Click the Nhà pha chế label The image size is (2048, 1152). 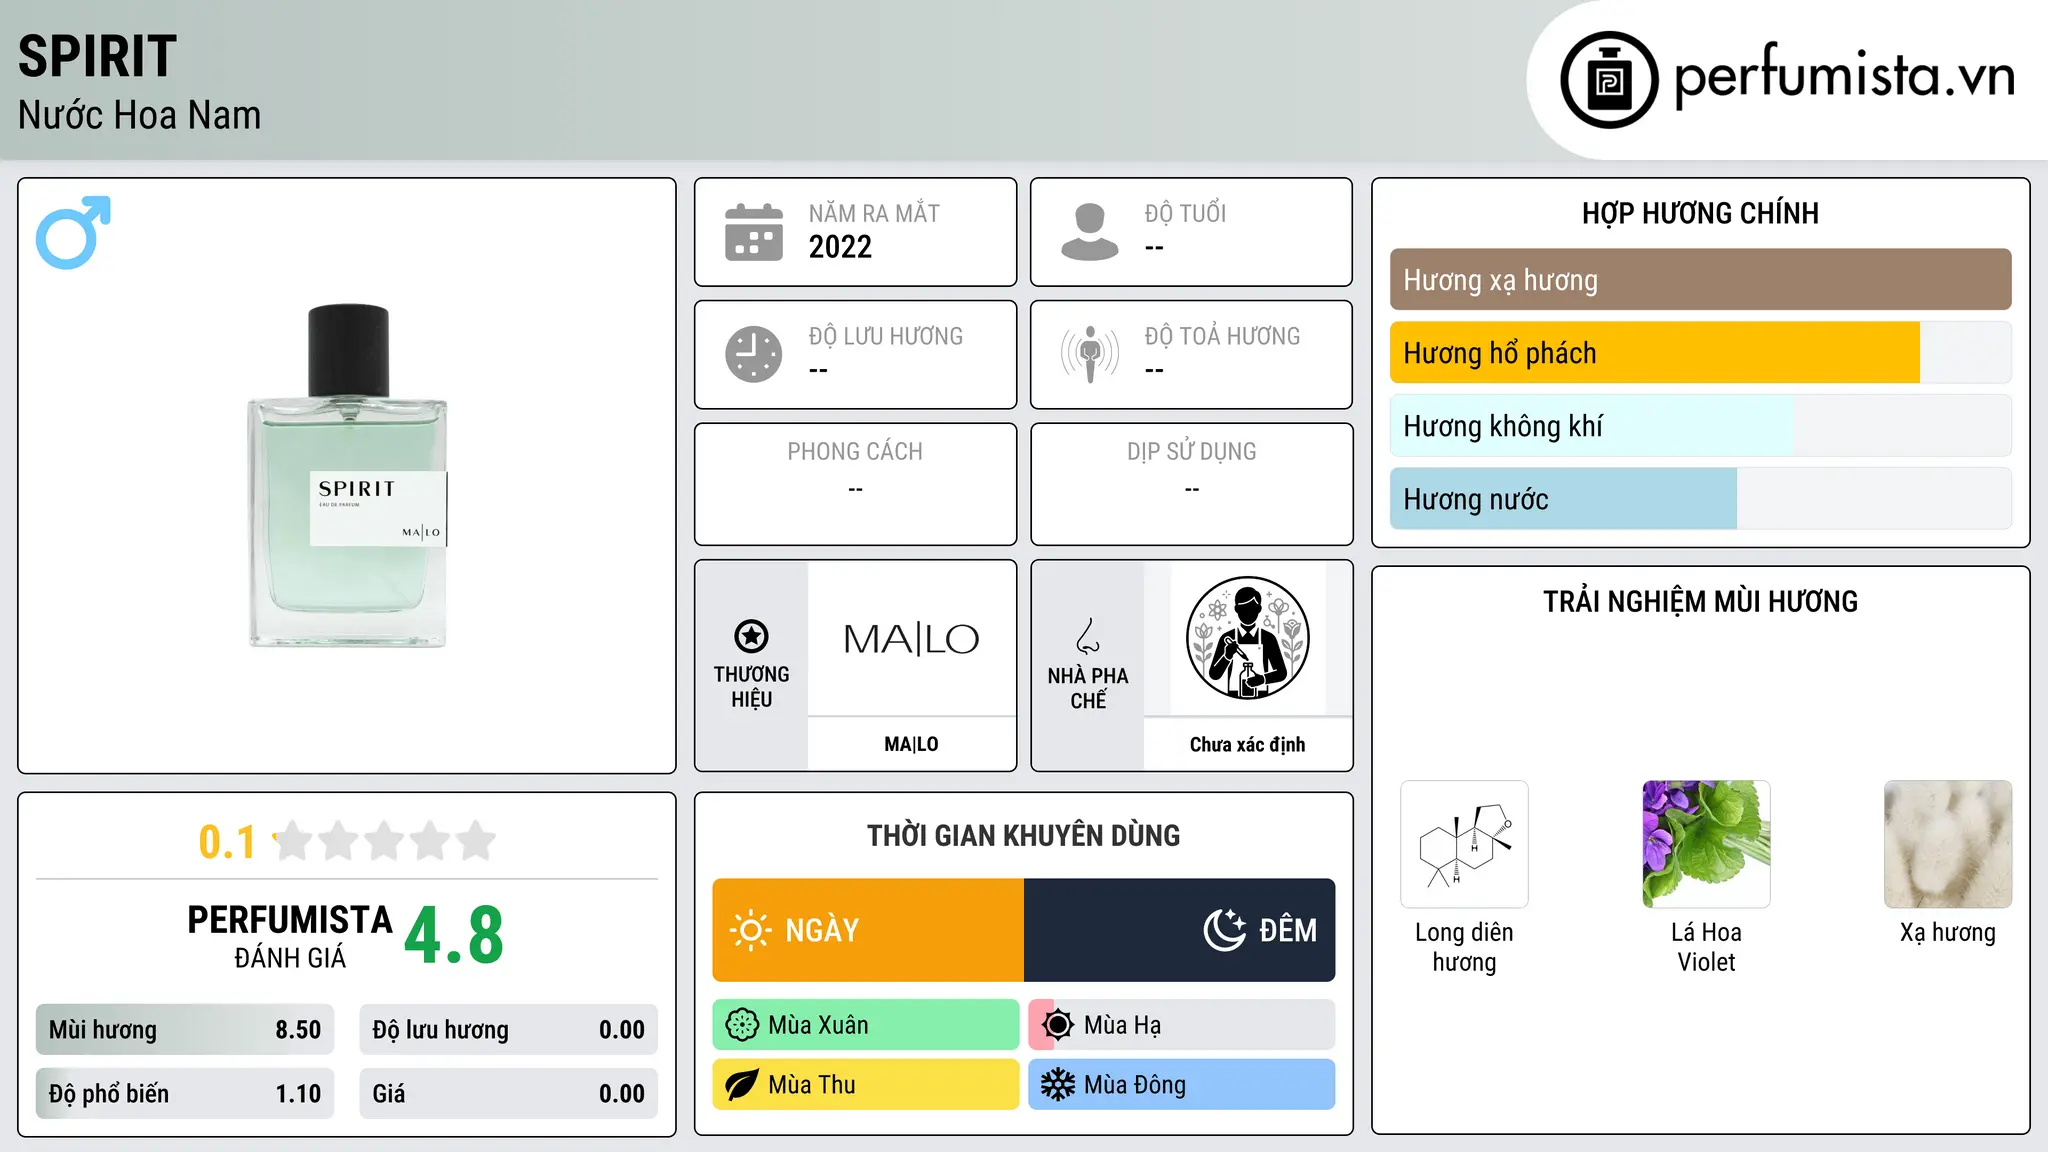click(x=1088, y=688)
